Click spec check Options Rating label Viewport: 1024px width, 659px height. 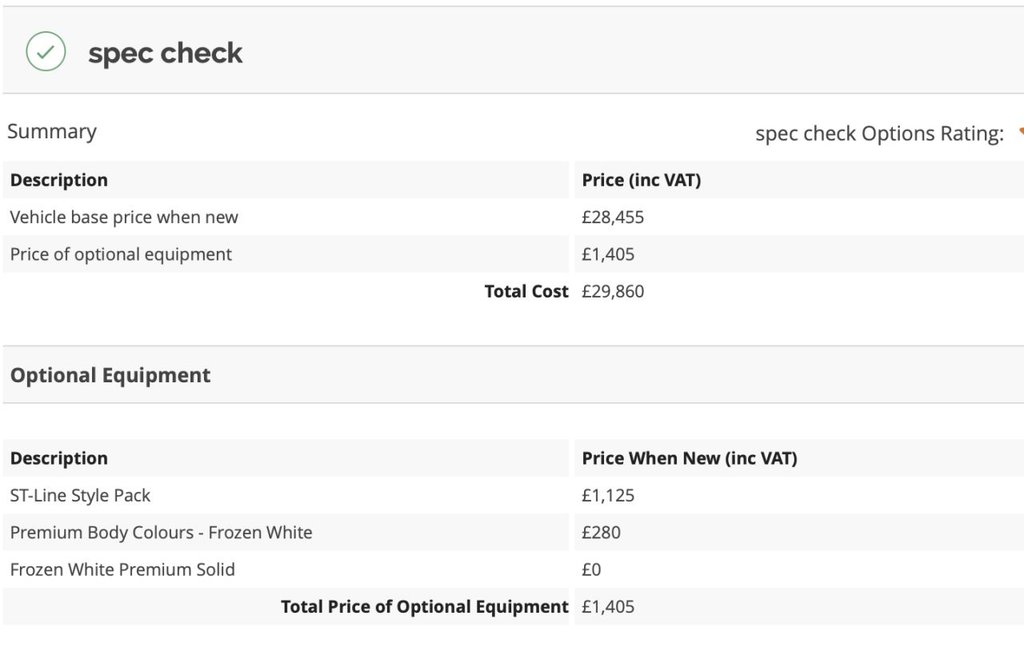pos(879,133)
